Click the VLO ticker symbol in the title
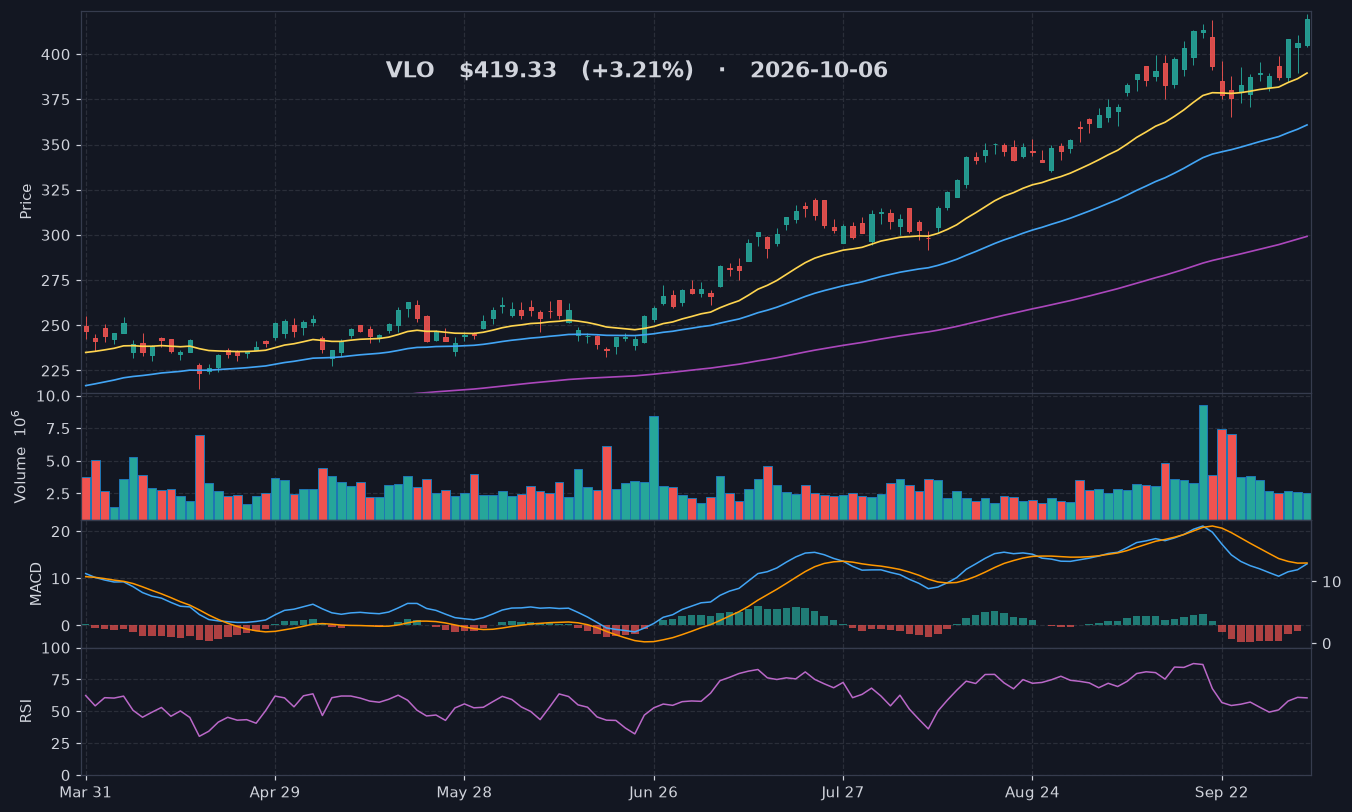Screen dimensions: 1352x812 (410, 71)
